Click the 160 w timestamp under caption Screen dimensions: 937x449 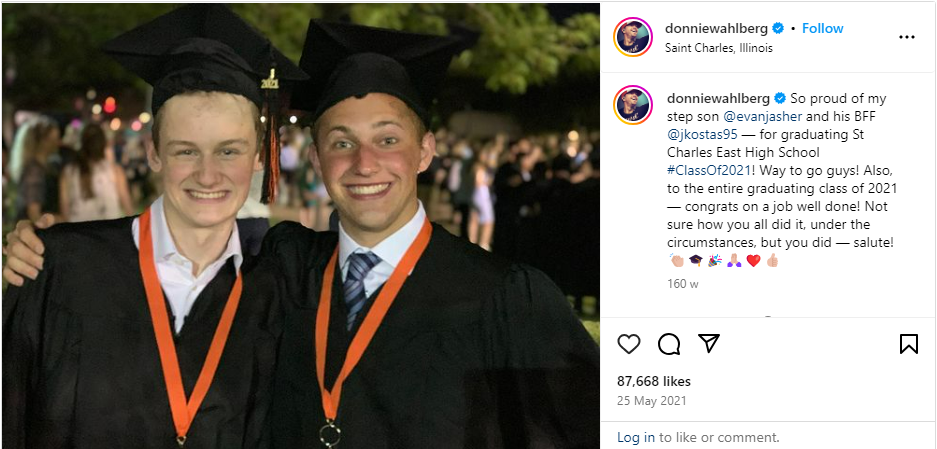click(x=683, y=283)
